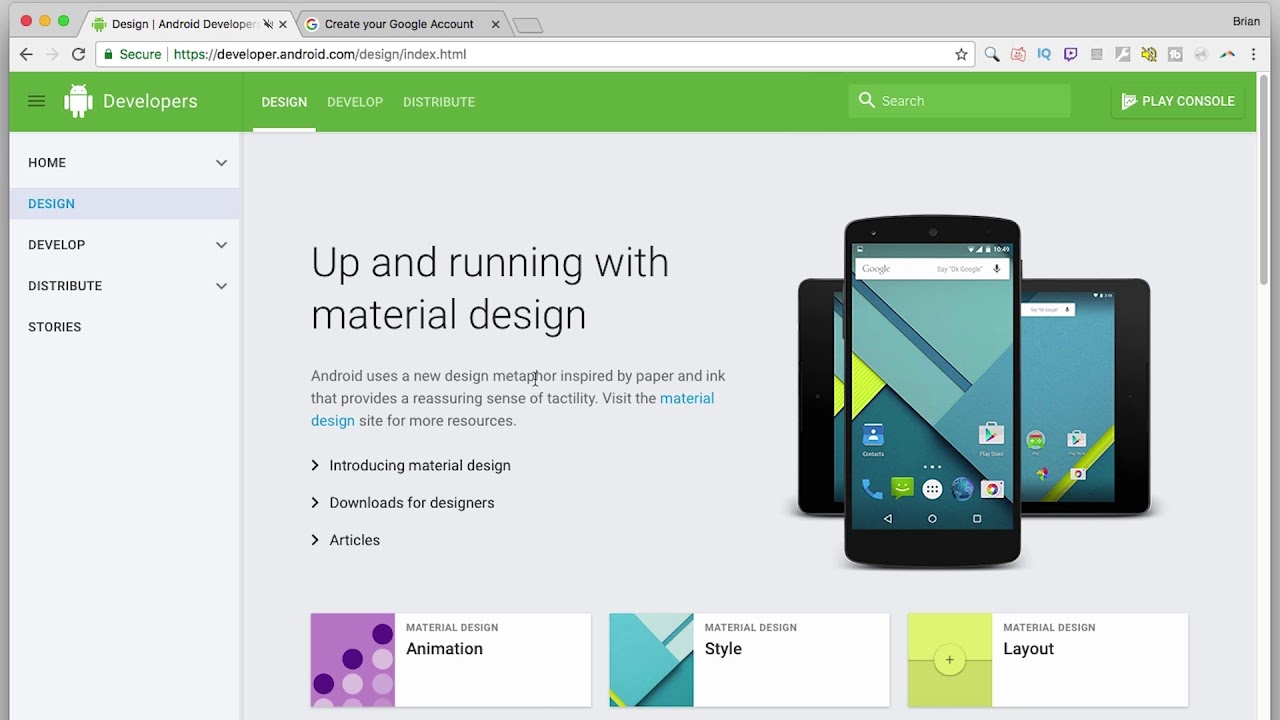Click the magnifying glass extension icon
Screen dimensions: 1280x720
[x=992, y=54]
